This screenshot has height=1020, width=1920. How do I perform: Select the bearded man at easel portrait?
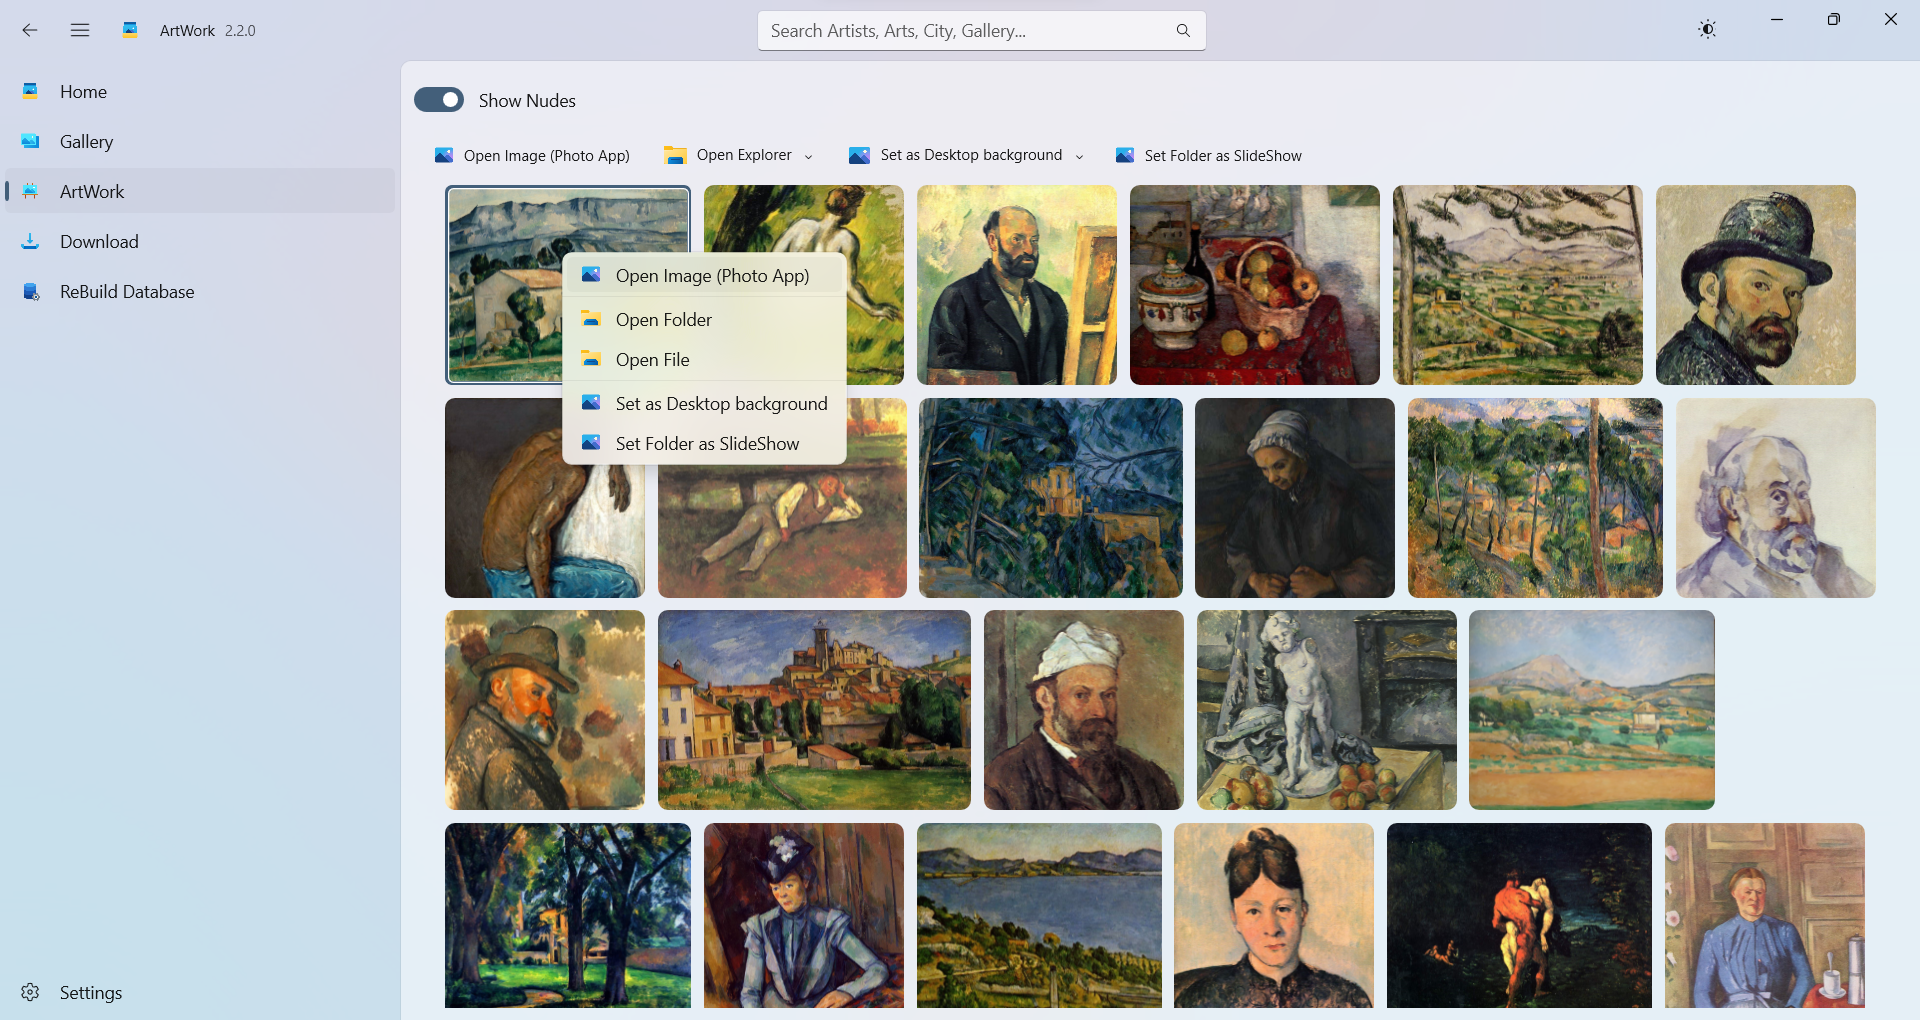pos(1017,285)
